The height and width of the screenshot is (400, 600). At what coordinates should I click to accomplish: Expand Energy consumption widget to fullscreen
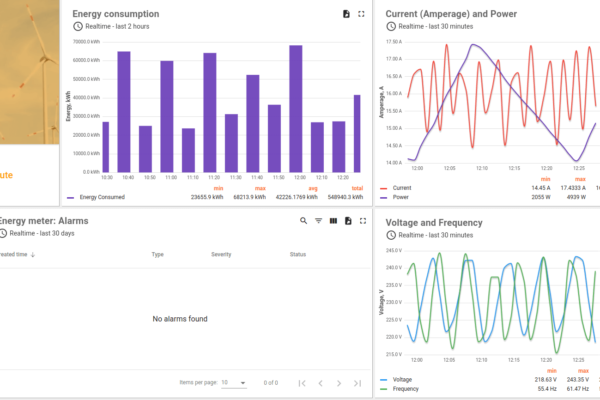tap(361, 14)
